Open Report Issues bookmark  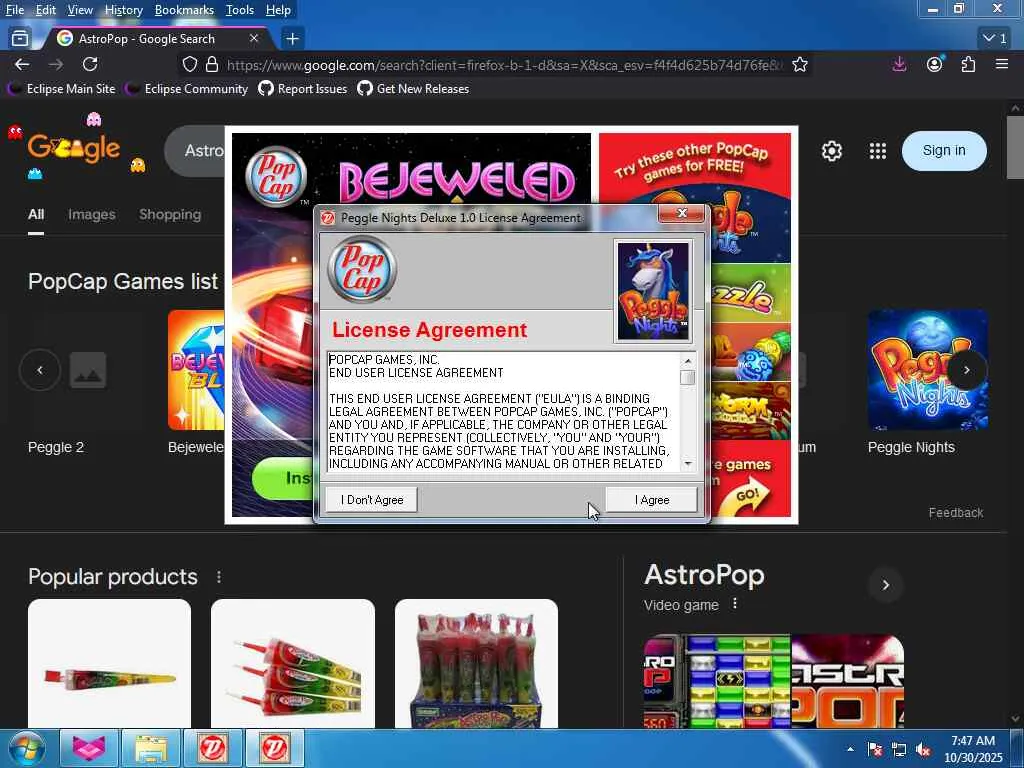click(x=303, y=89)
